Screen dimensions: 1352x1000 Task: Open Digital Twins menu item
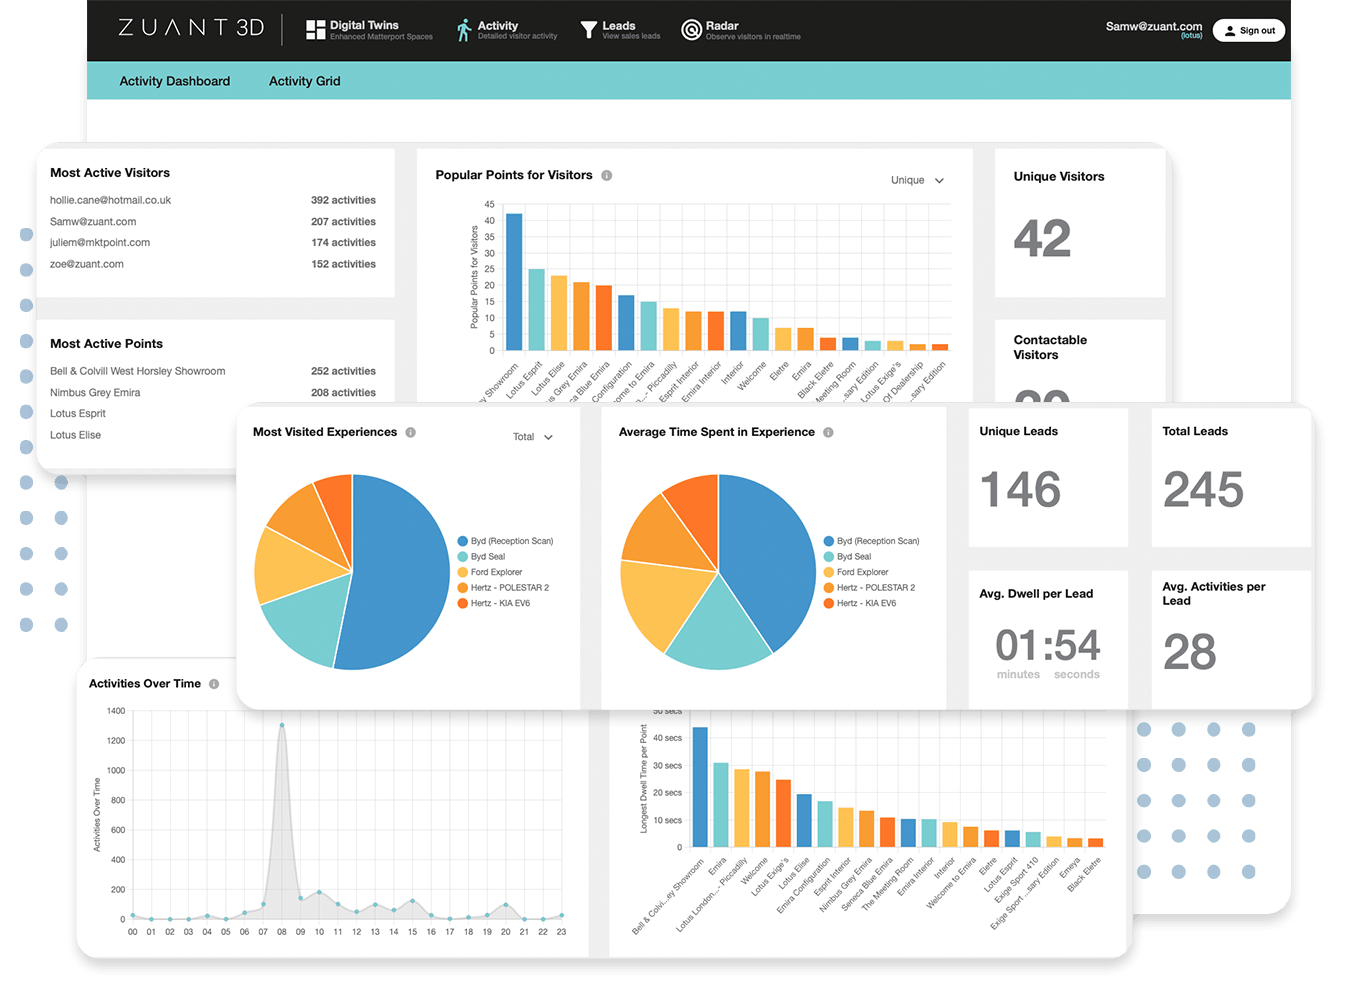pyautogui.click(x=370, y=30)
